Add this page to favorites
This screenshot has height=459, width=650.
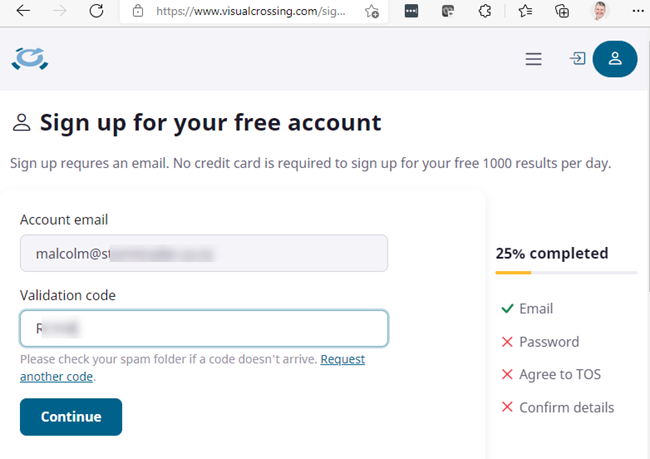[372, 11]
